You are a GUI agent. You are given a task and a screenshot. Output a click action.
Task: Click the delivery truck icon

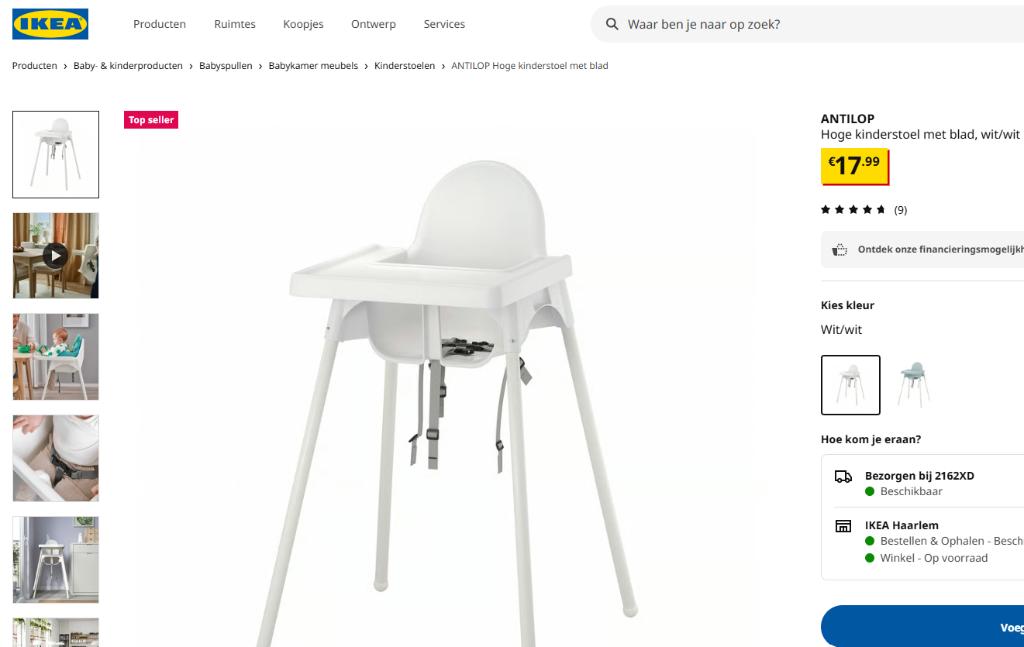[843, 477]
